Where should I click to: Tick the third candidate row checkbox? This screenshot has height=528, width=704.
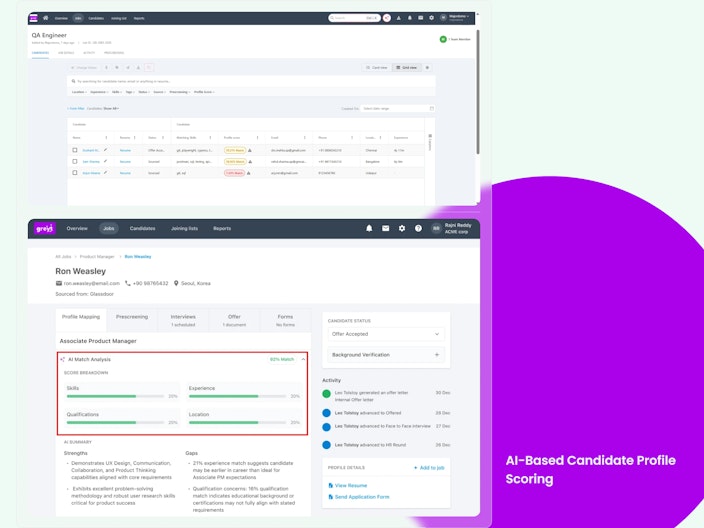[x=75, y=172]
